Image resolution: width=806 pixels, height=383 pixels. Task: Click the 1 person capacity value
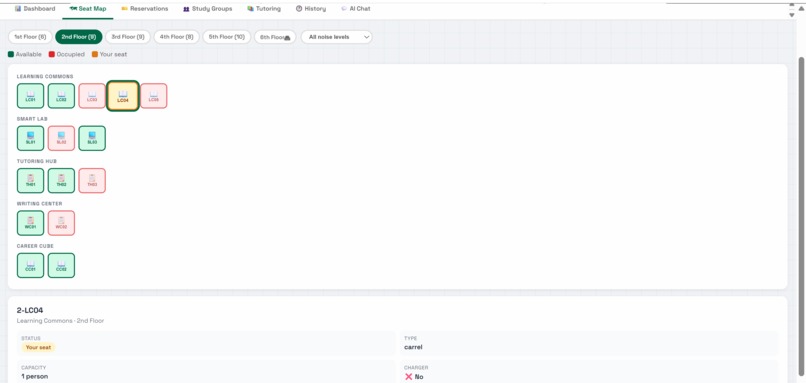[x=34, y=376]
